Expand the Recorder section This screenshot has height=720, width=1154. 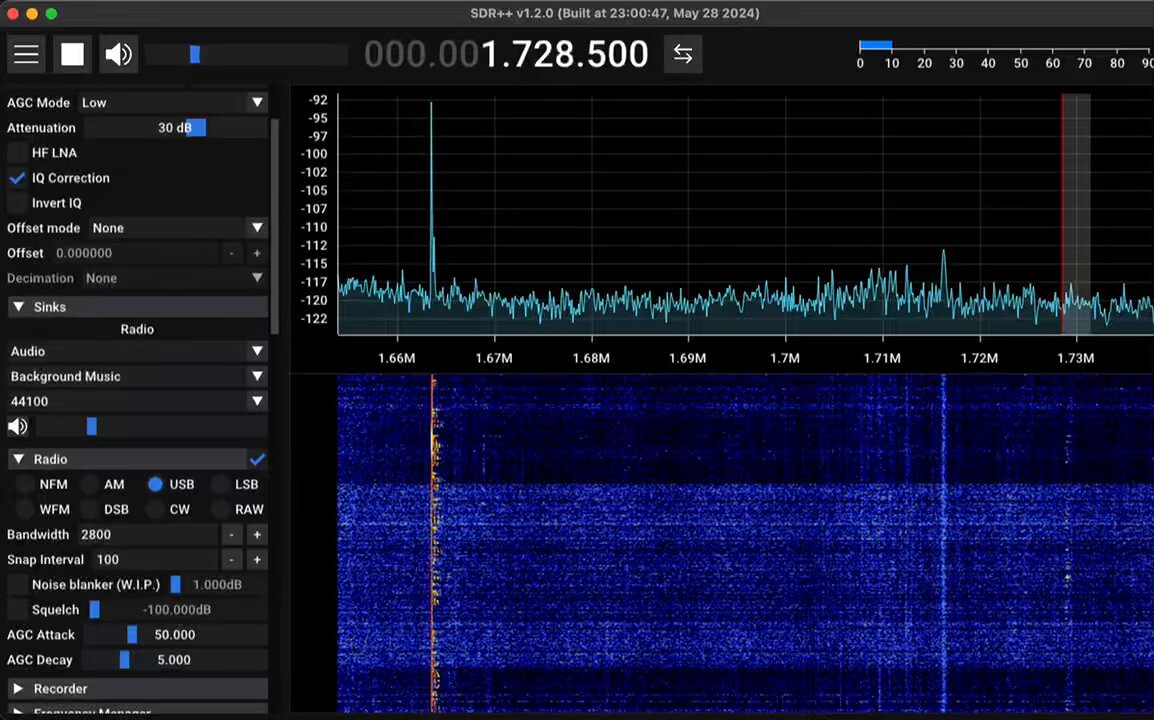[138, 688]
